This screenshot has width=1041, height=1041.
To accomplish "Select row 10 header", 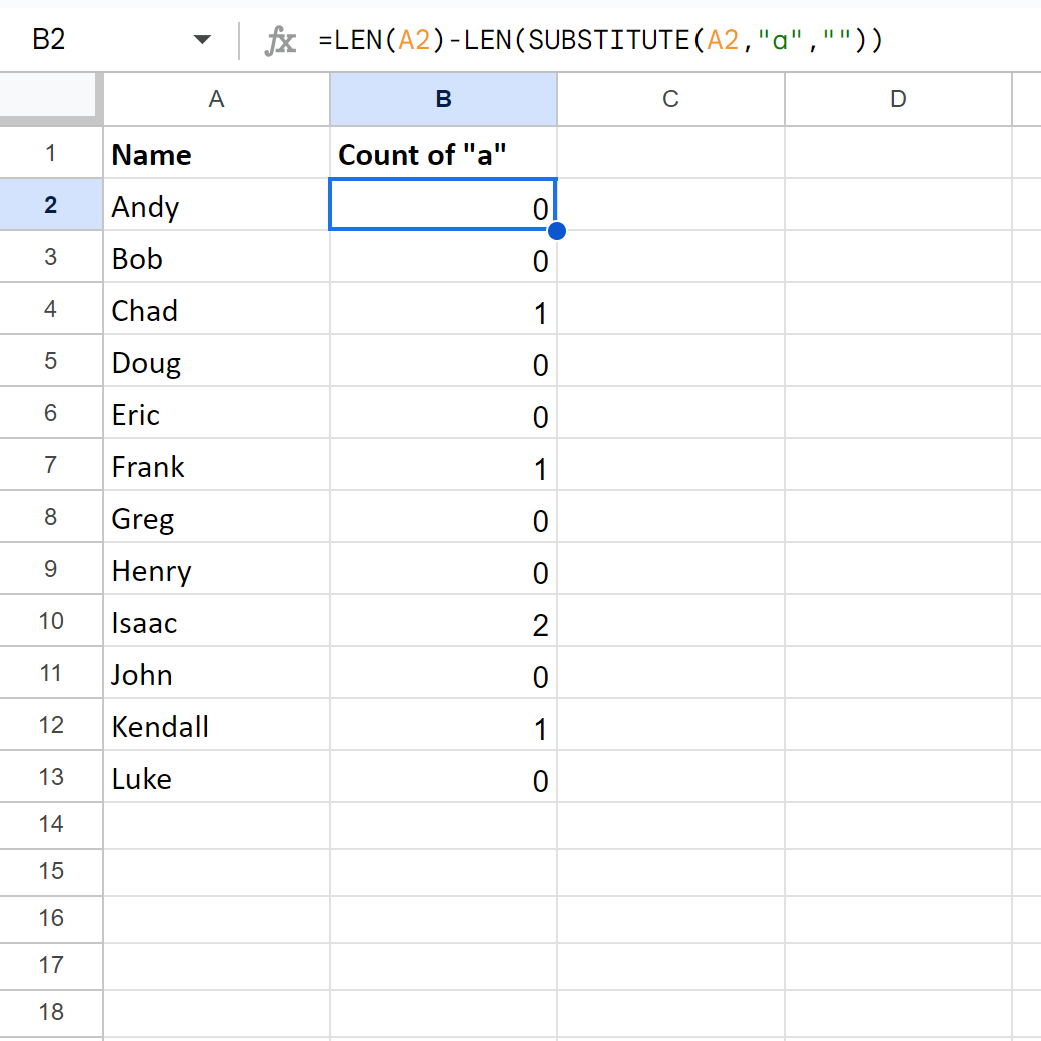I will click(51, 621).
